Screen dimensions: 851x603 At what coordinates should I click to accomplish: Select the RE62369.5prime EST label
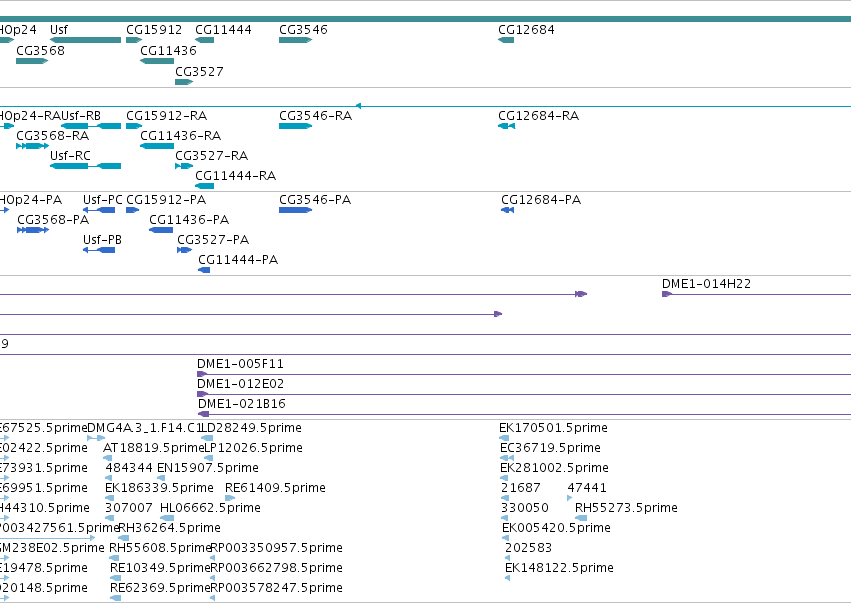[160, 588]
